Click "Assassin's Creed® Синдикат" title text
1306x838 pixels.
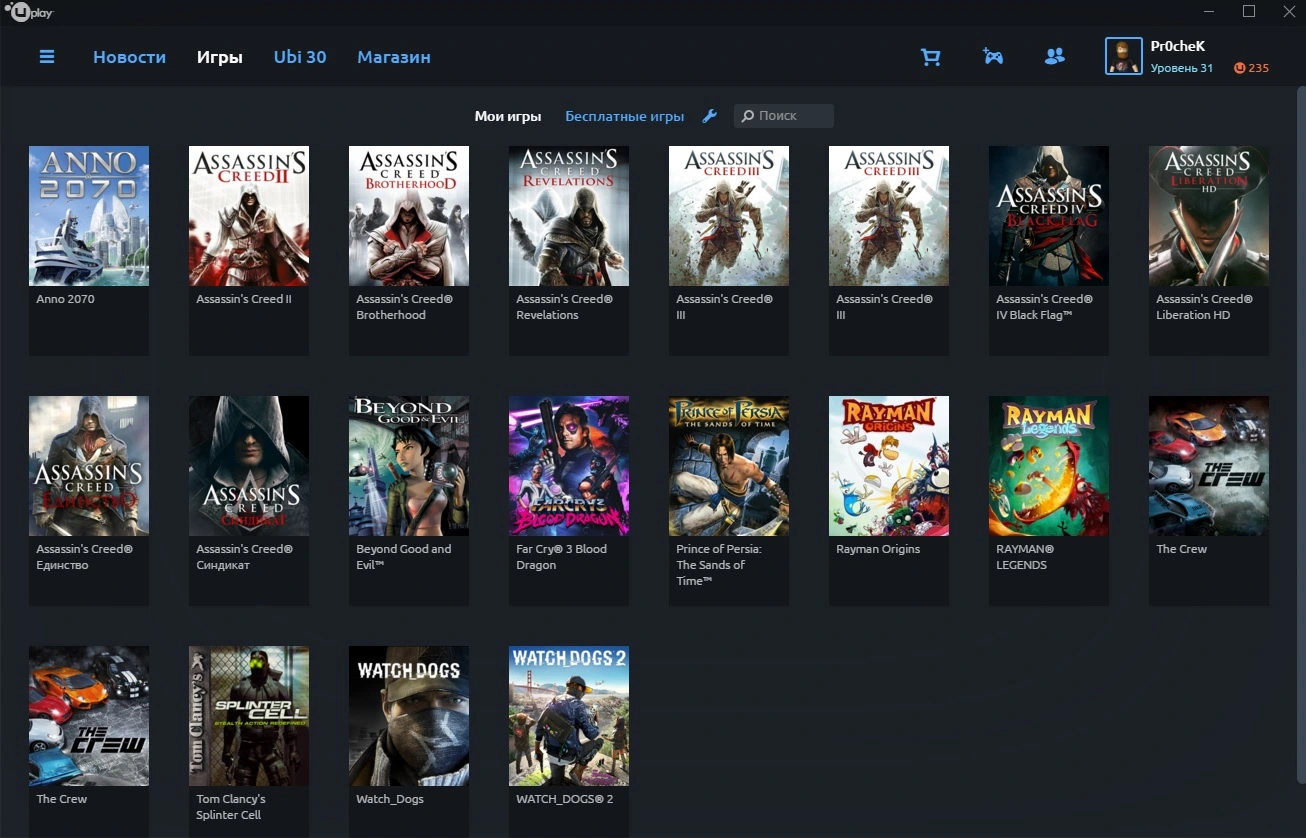point(245,557)
